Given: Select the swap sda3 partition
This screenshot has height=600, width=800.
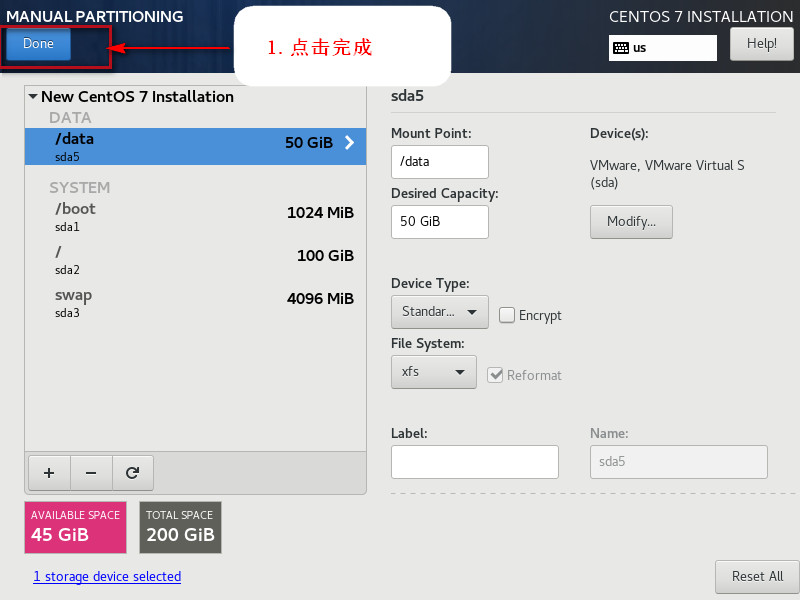Looking at the screenshot, I should (195, 303).
